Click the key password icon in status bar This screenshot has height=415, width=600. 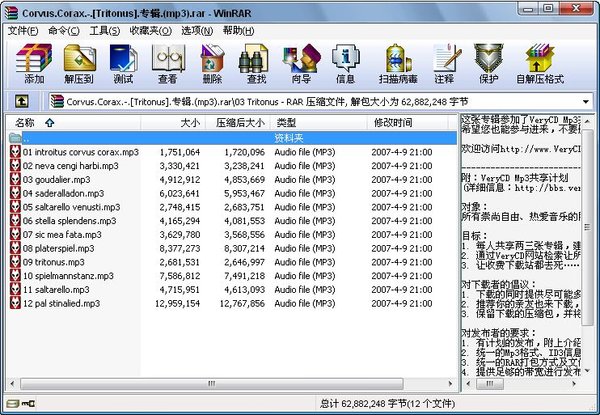pyautogui.click(x=28, y=403)
